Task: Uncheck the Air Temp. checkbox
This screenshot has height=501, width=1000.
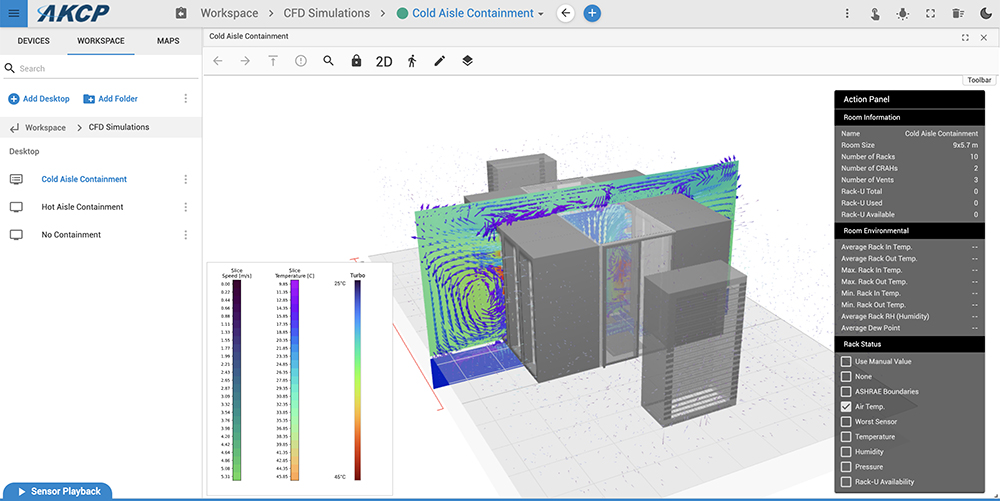Action: tap(847, 407)
